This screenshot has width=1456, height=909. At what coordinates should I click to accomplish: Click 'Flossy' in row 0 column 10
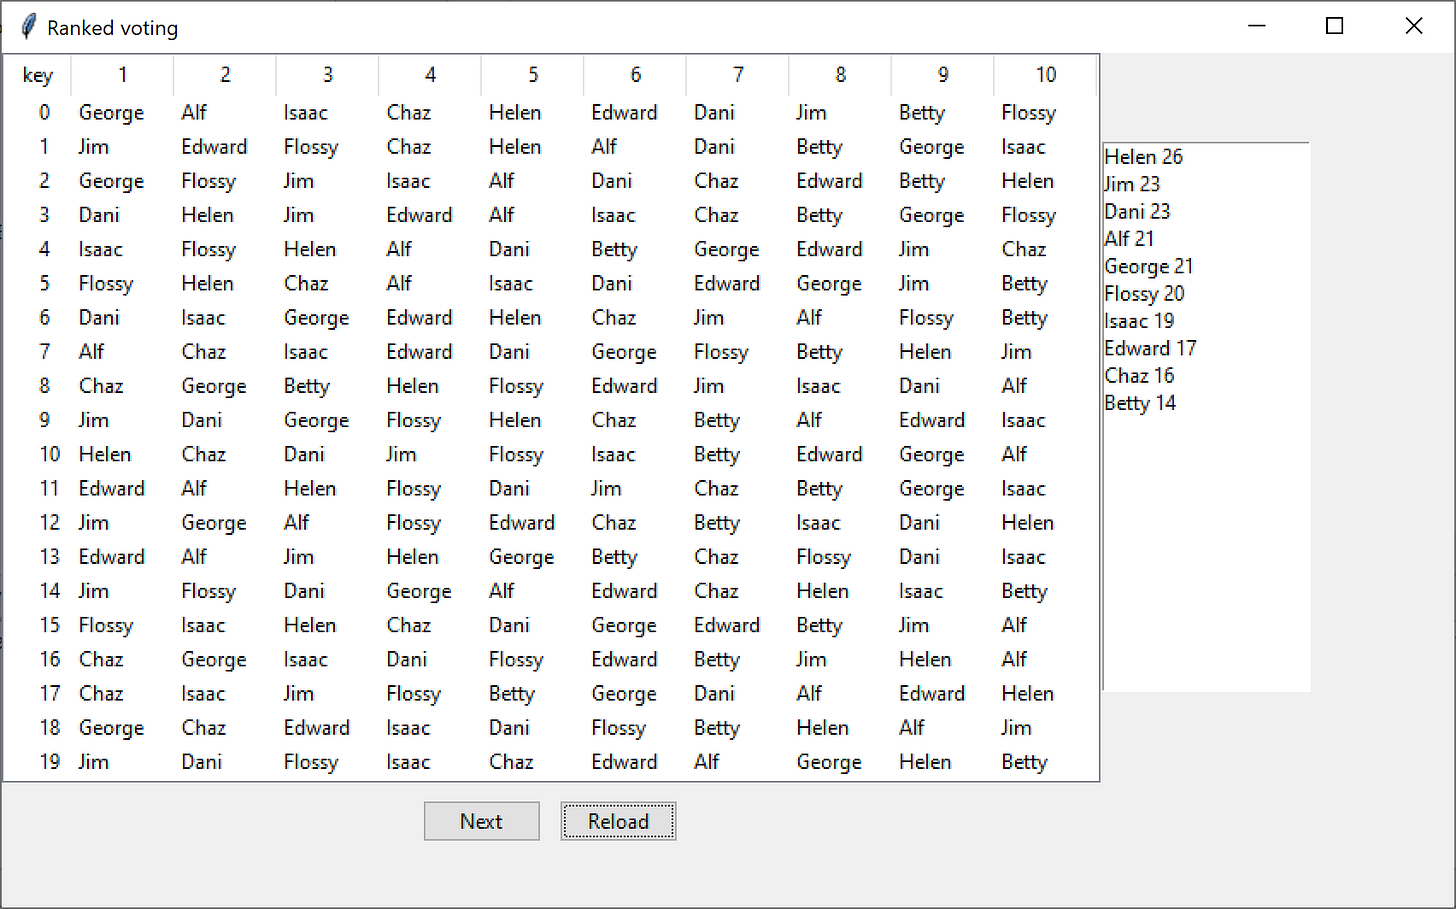click(1028, 113)
